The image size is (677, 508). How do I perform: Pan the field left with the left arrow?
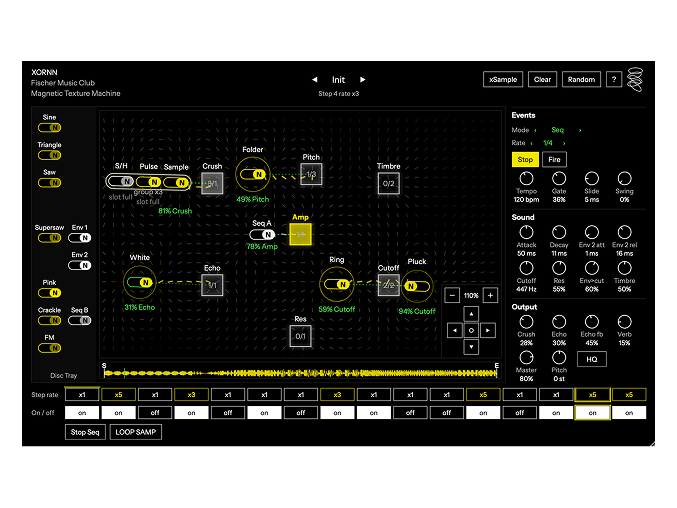click(455, 331)
